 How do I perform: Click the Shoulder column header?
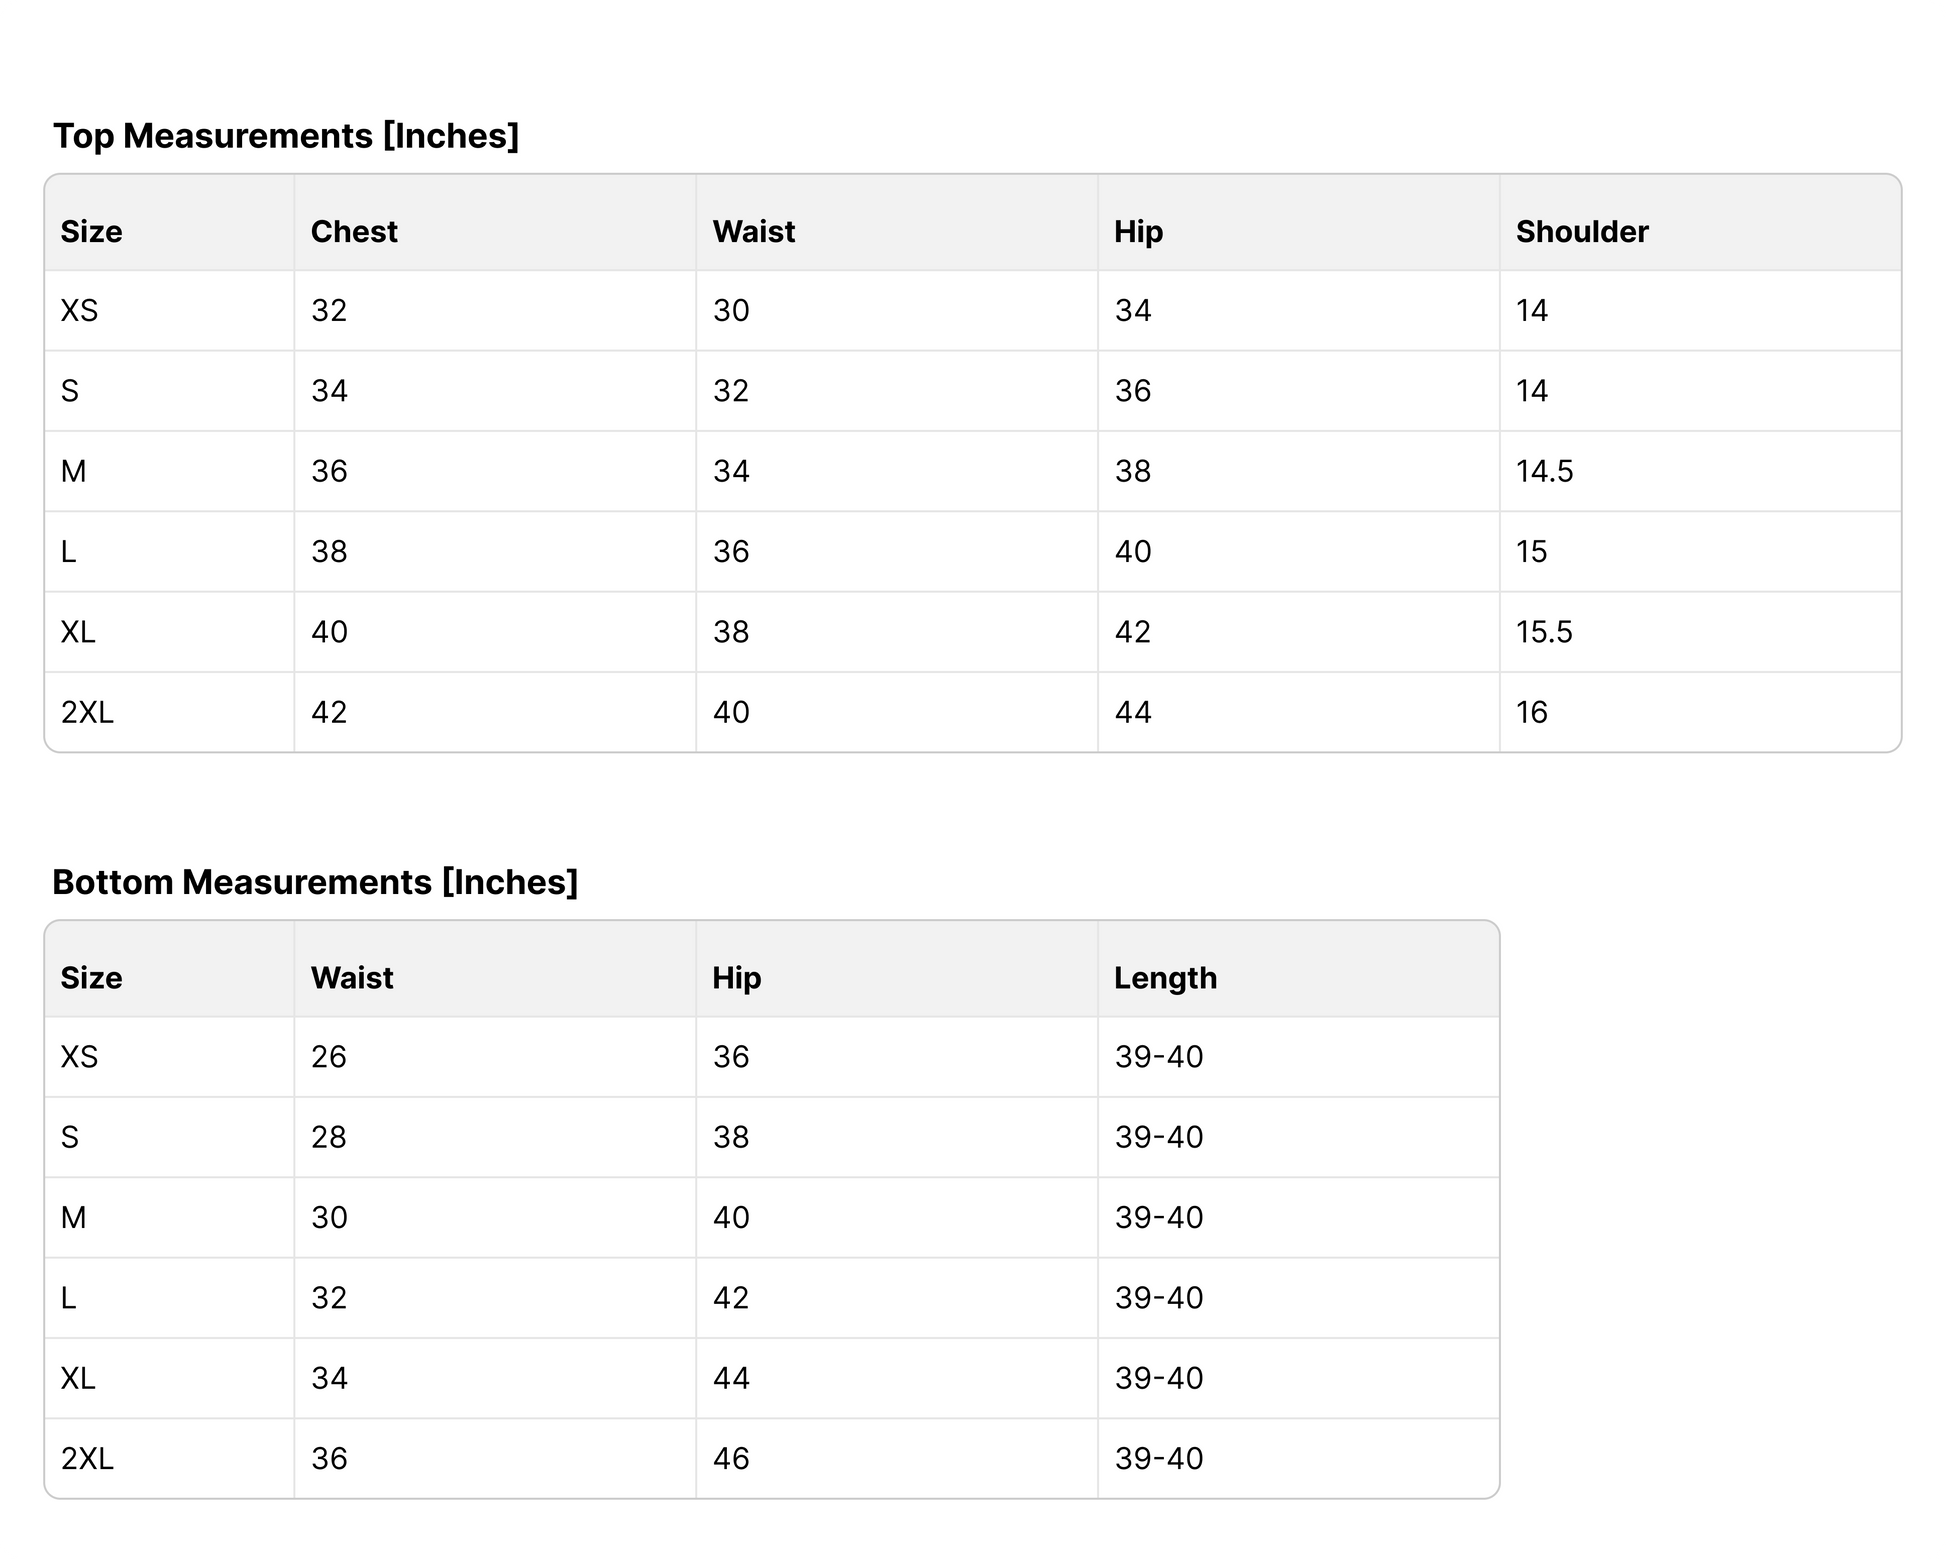[1581, 232]
